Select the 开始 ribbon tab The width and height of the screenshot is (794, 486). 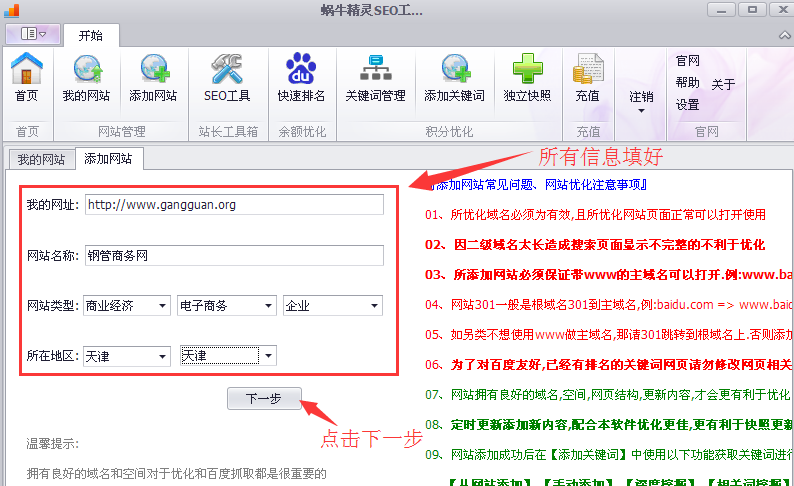point(91,35)
